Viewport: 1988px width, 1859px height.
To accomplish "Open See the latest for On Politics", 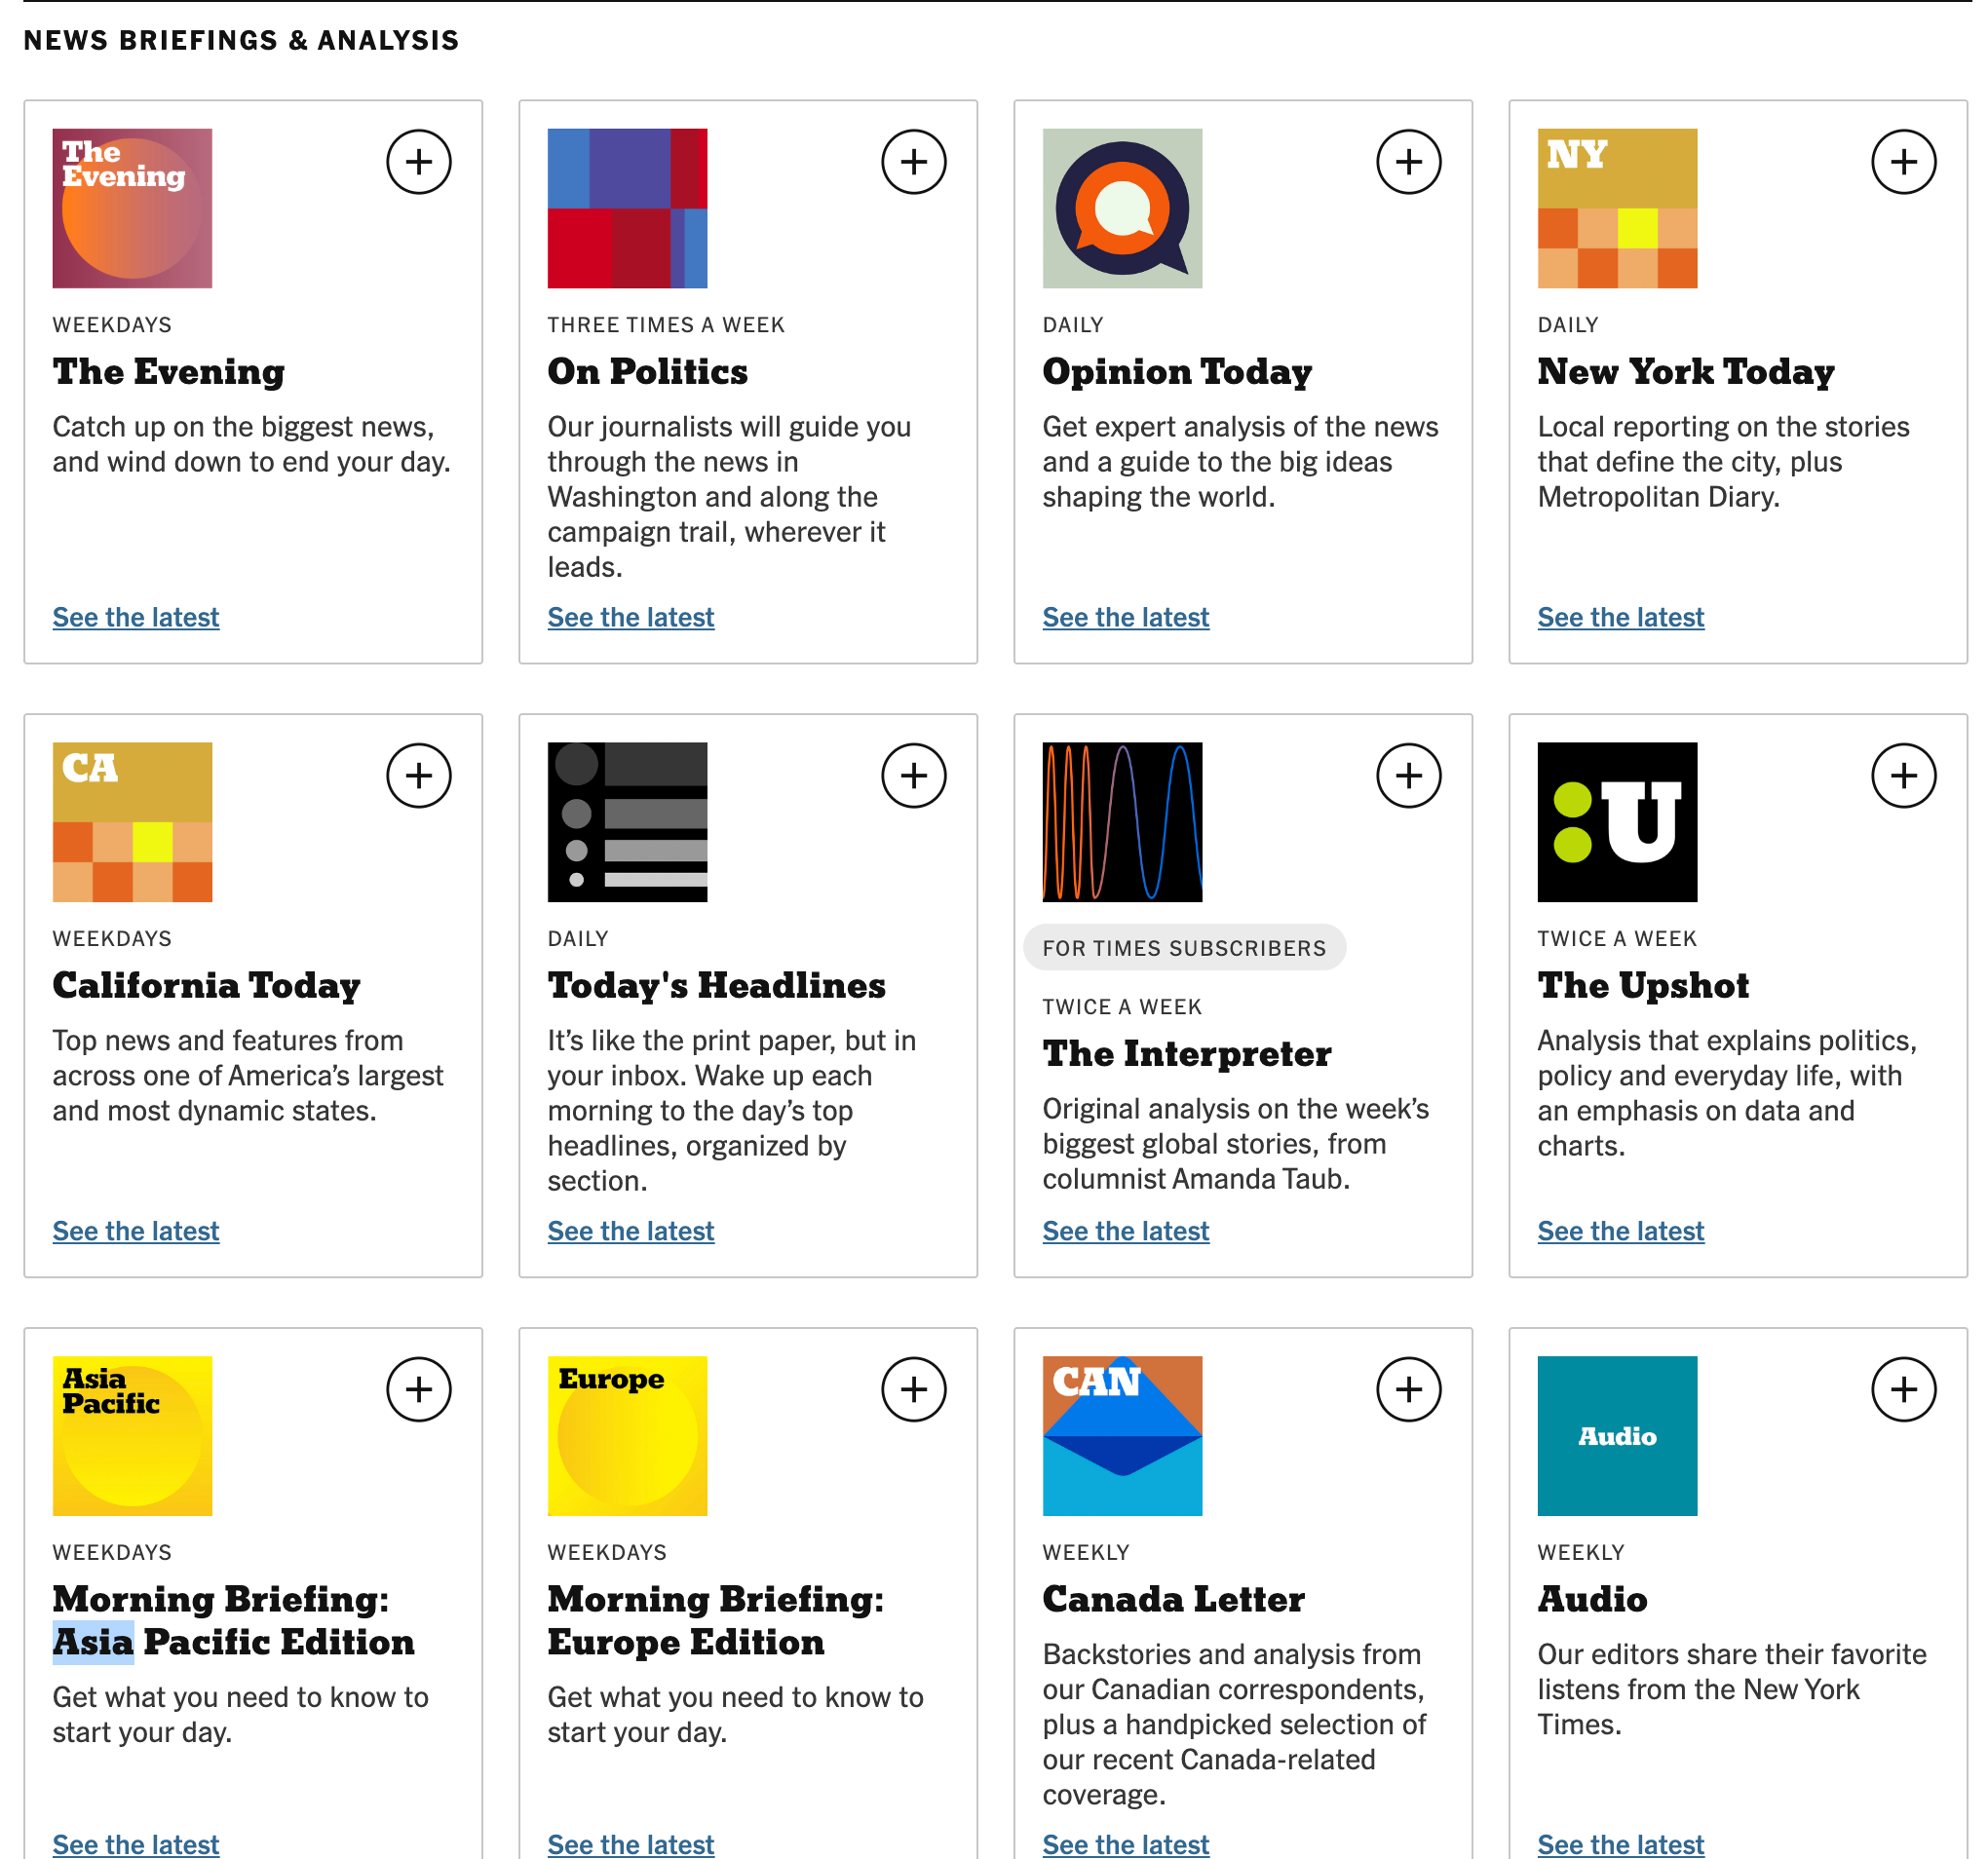I will click(631, 618).
